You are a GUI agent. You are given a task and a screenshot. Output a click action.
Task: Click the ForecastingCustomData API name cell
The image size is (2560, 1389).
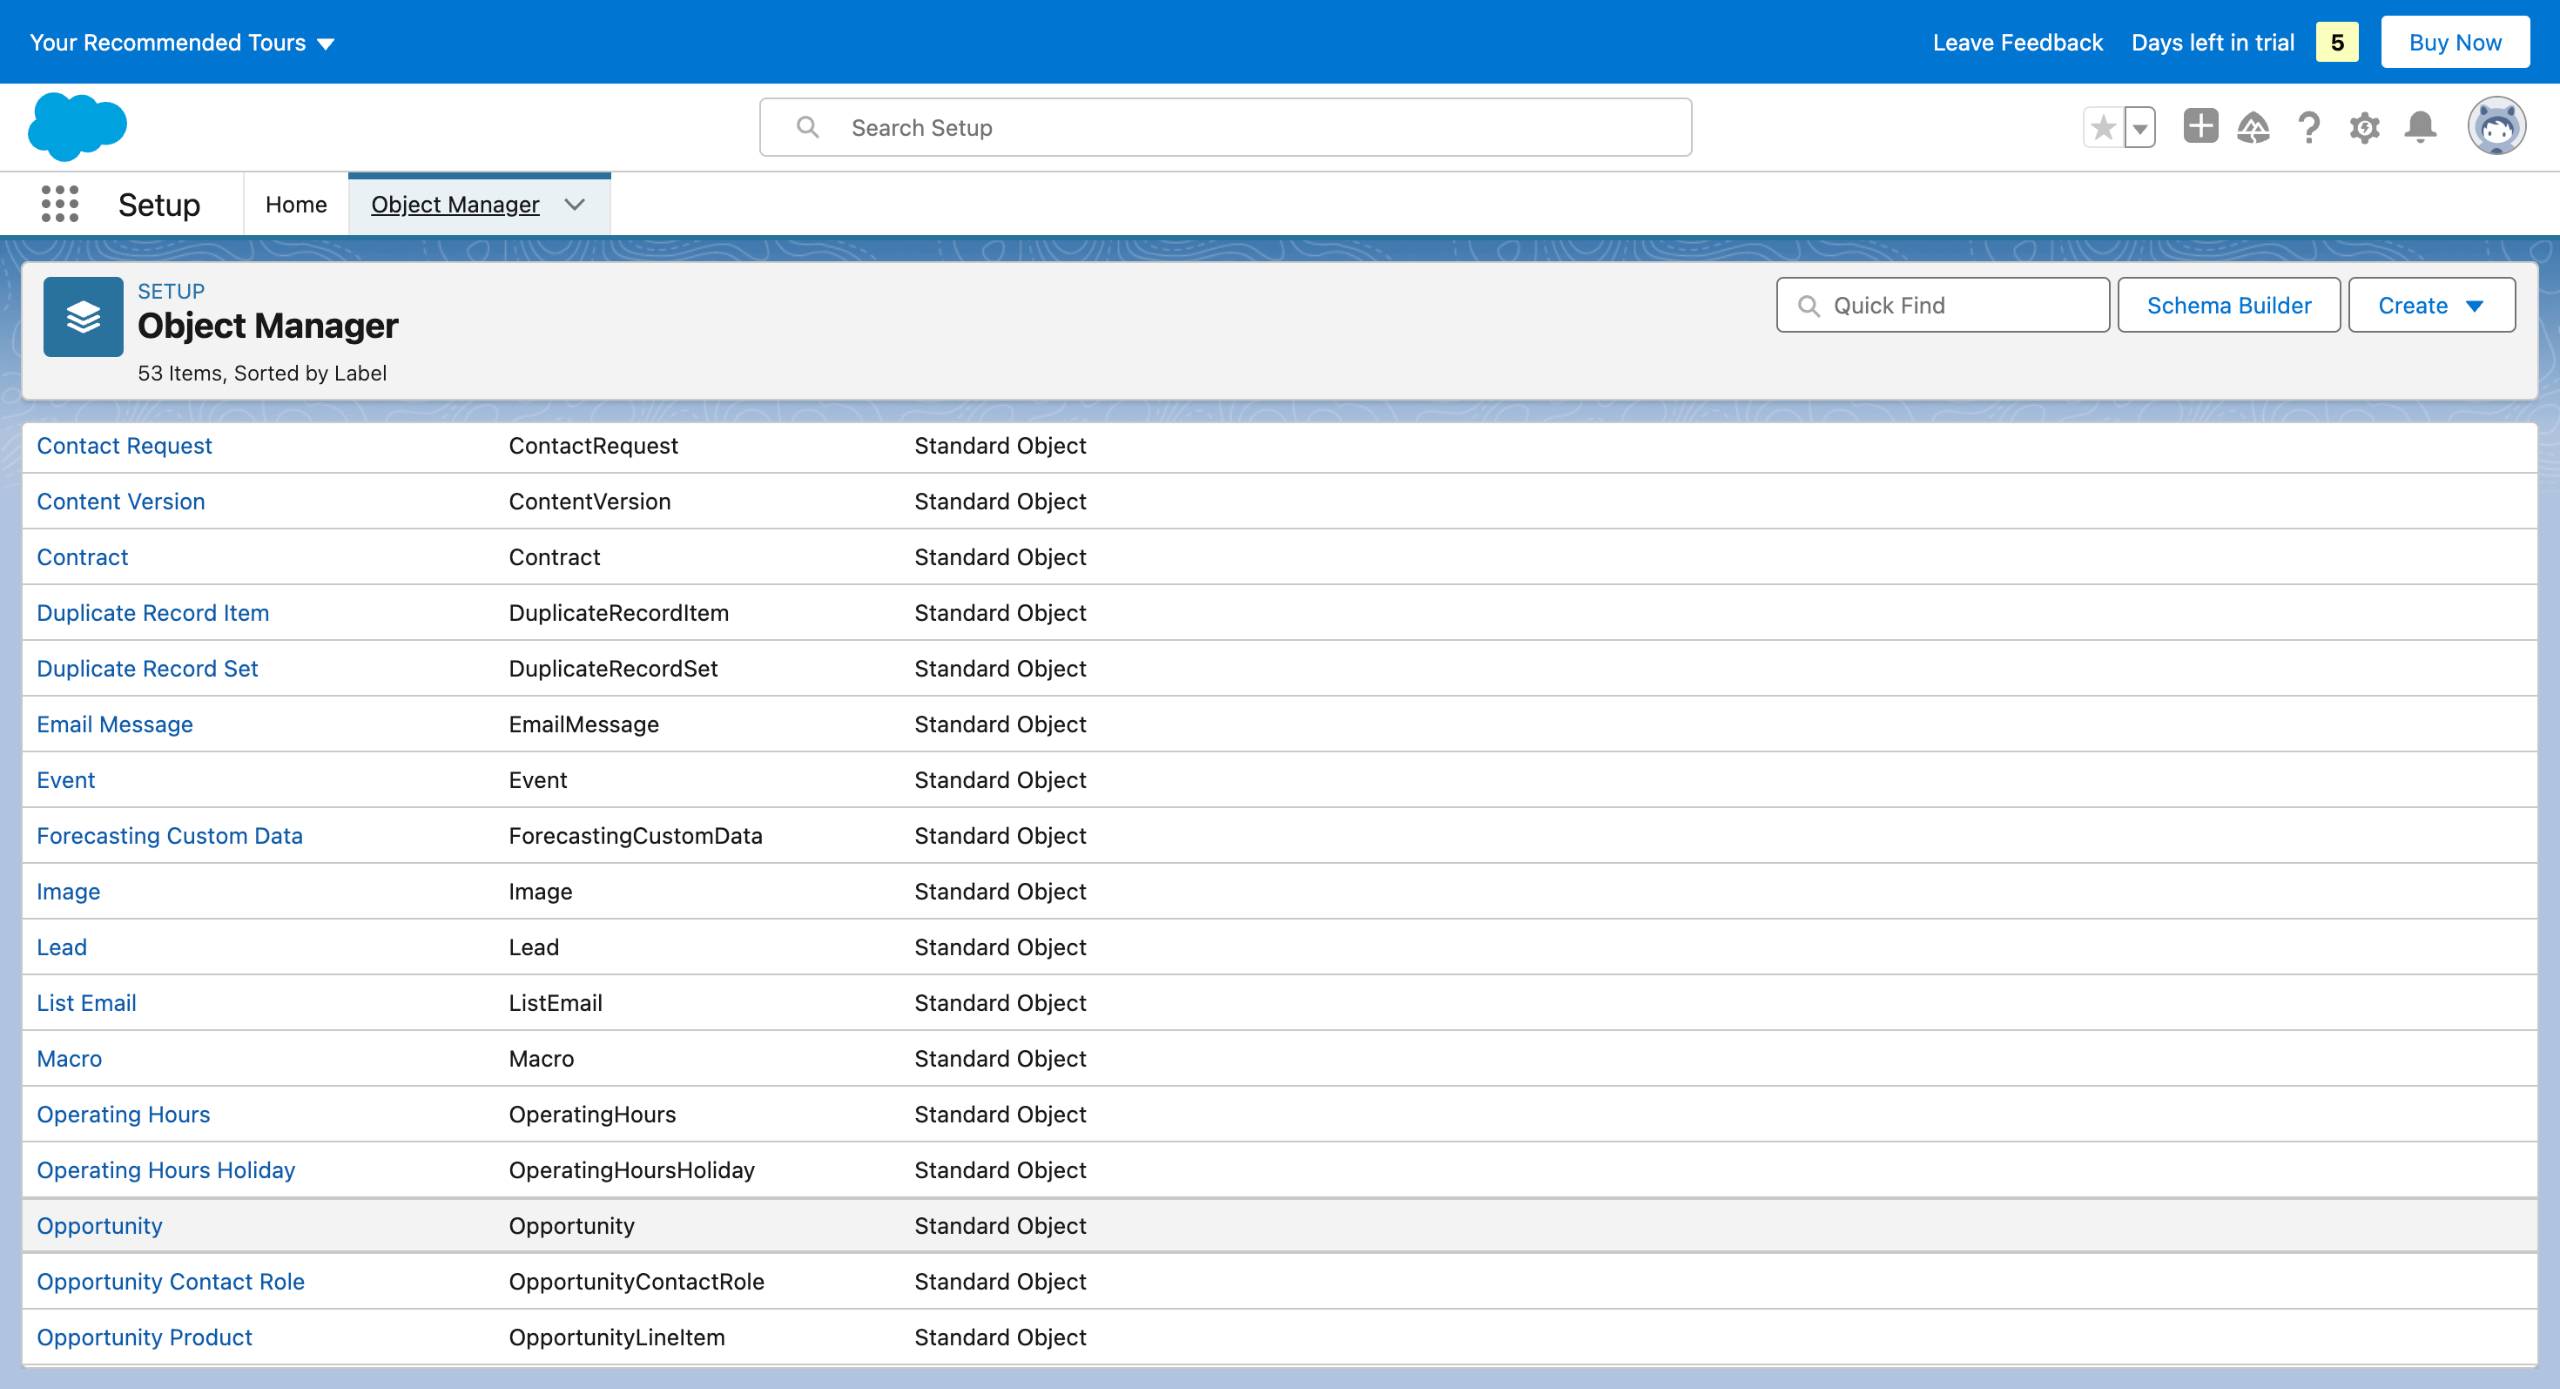[636, 836]
